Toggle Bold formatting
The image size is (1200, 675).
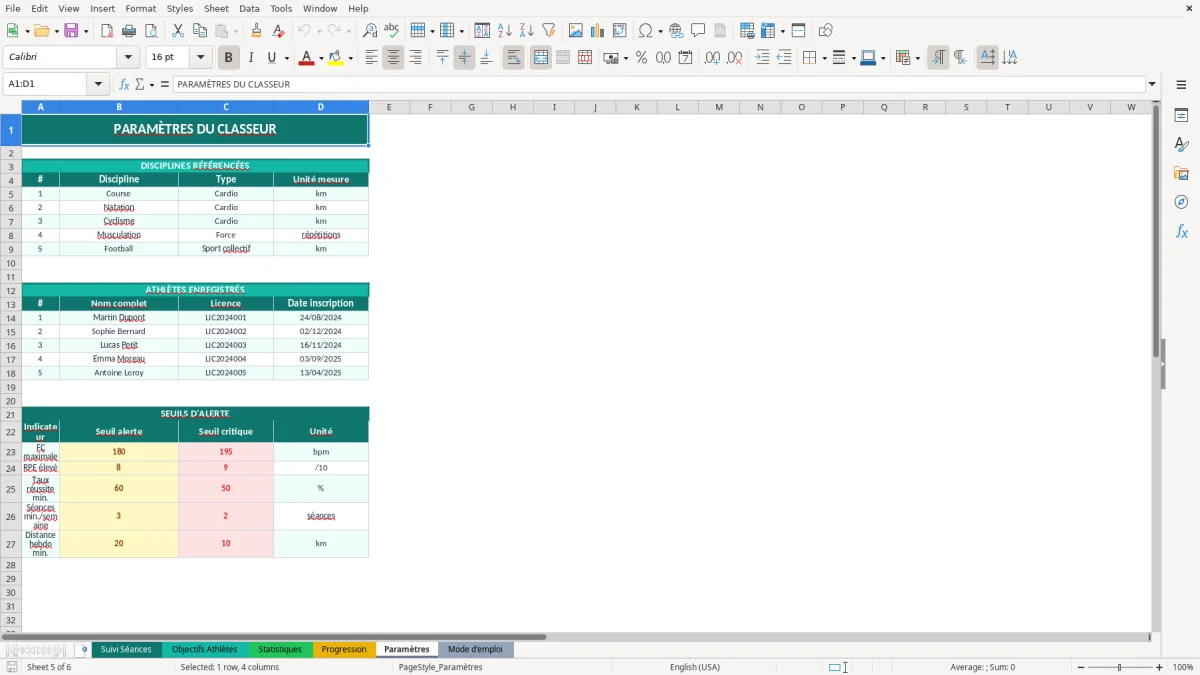pos(229,58)
